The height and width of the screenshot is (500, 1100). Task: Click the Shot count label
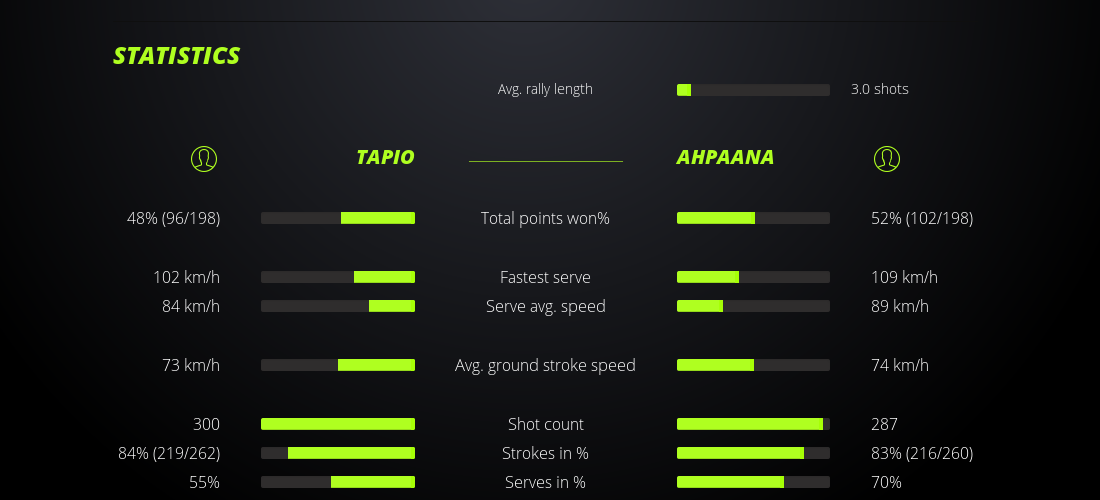[x=545, y=424]
